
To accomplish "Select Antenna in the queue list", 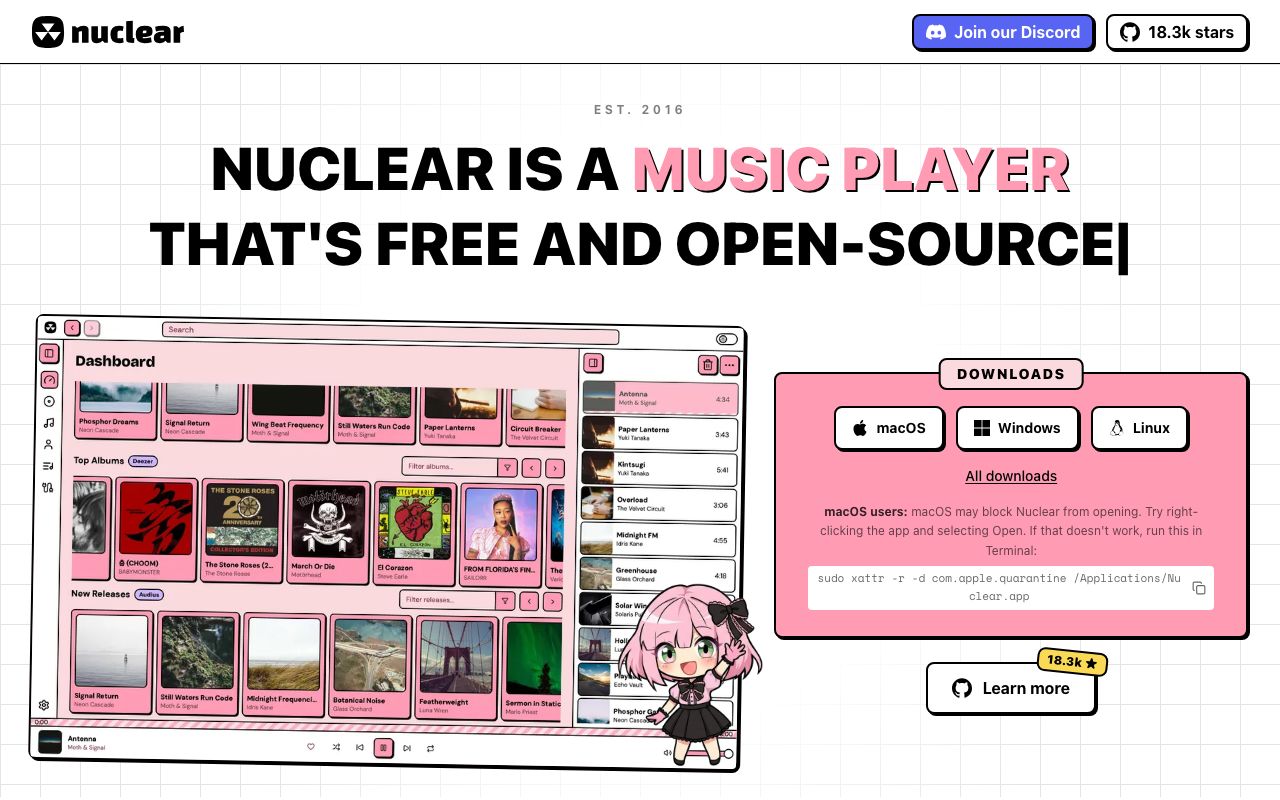I will pos(660,398).
